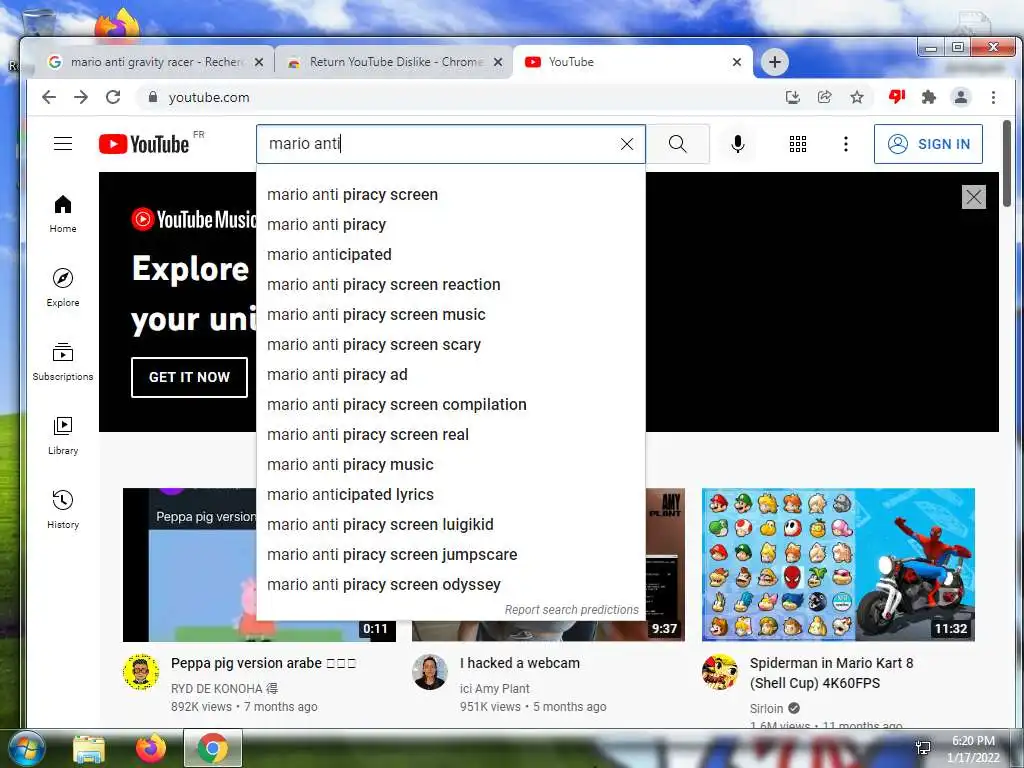Click the youtube.com address bar
This screenshot has width=1024, height=768.
point(457,97)
